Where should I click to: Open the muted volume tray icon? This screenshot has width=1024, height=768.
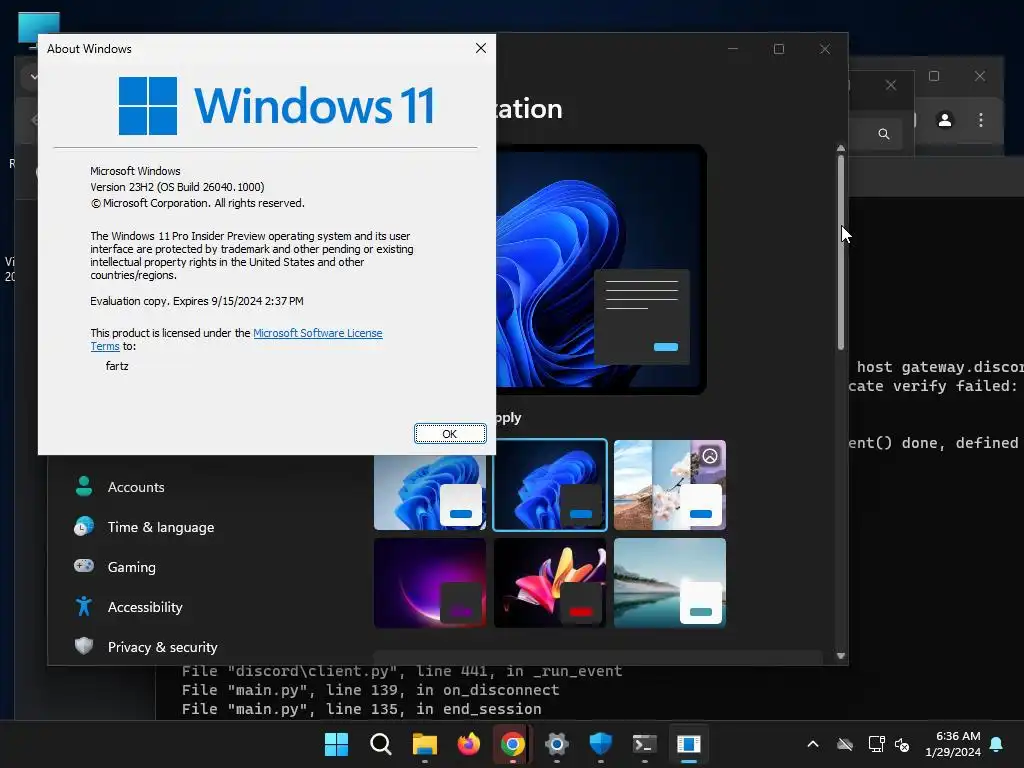pyautogui.click(x=902, y=744)
